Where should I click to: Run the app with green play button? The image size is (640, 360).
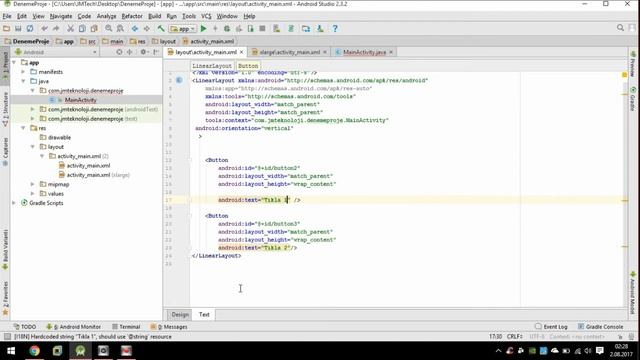point(203,29)
